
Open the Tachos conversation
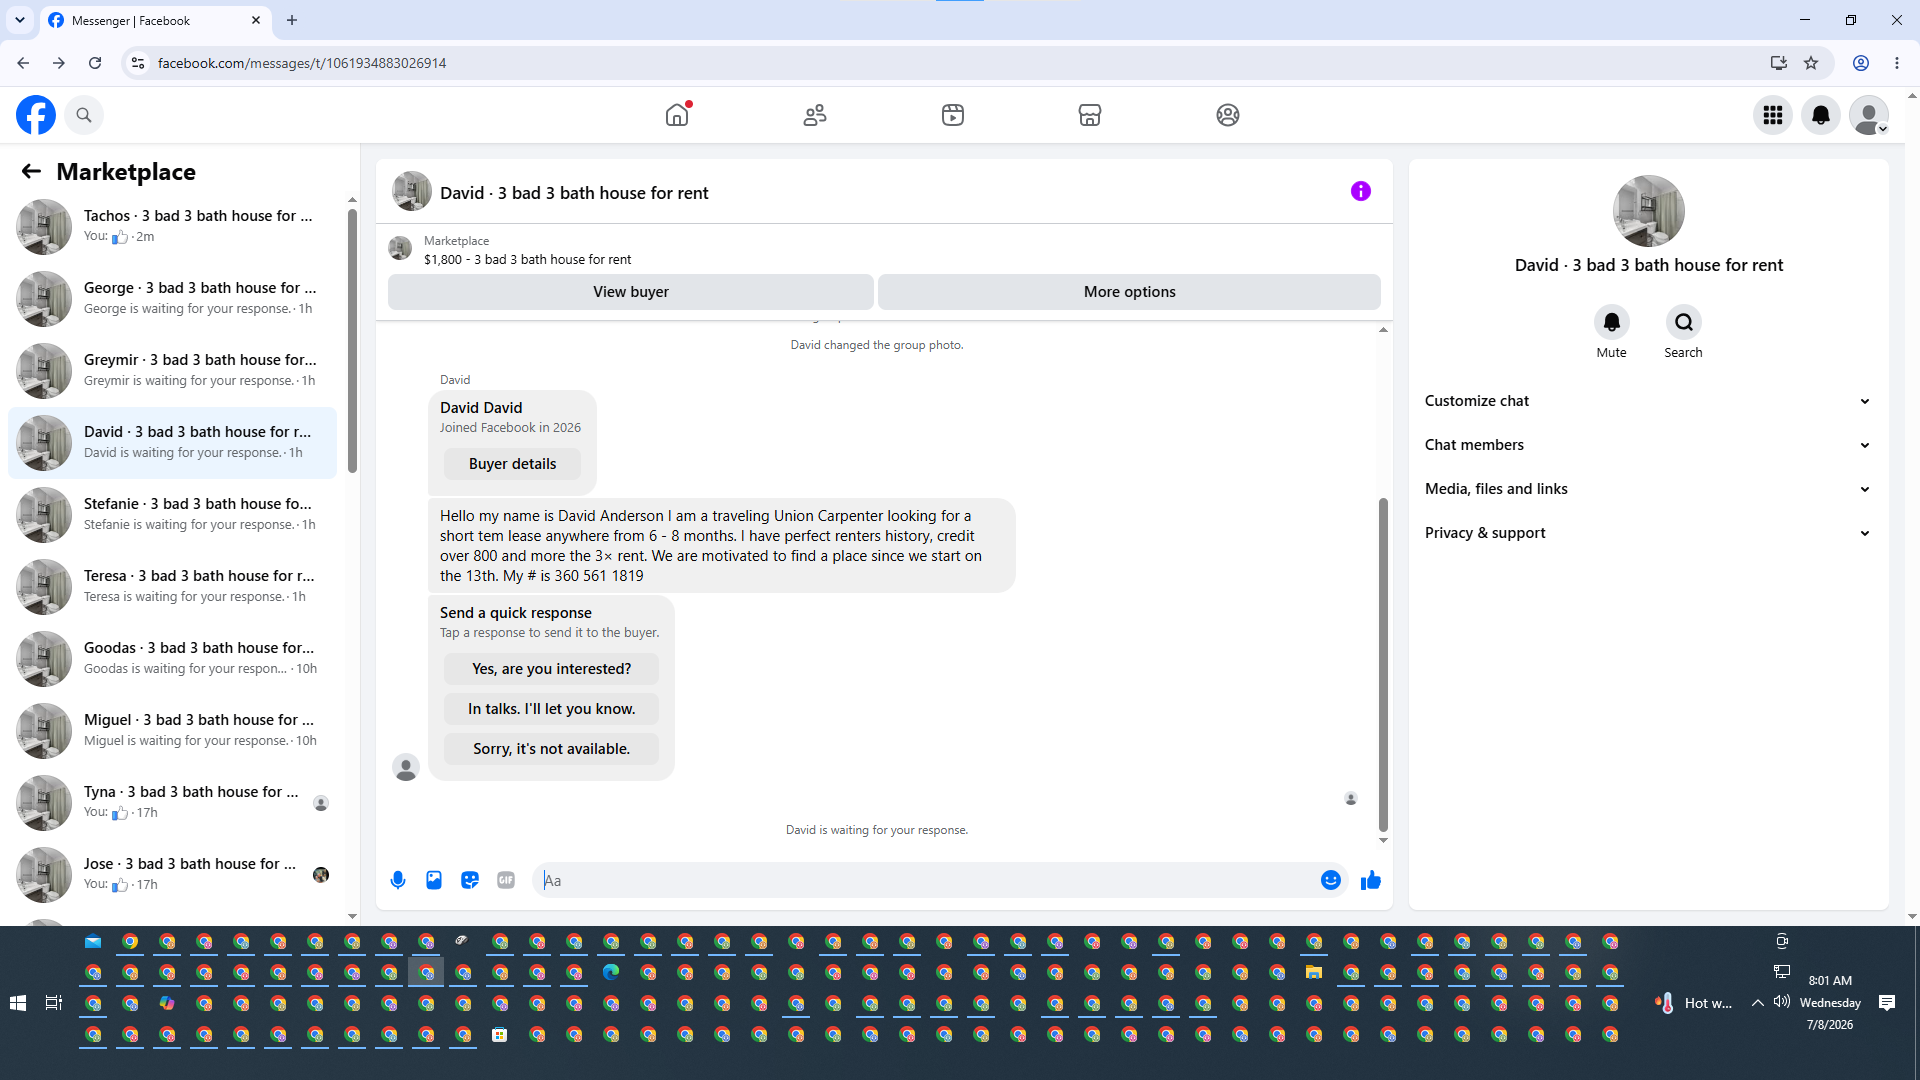pyautogui.click(x=172, y=227)
